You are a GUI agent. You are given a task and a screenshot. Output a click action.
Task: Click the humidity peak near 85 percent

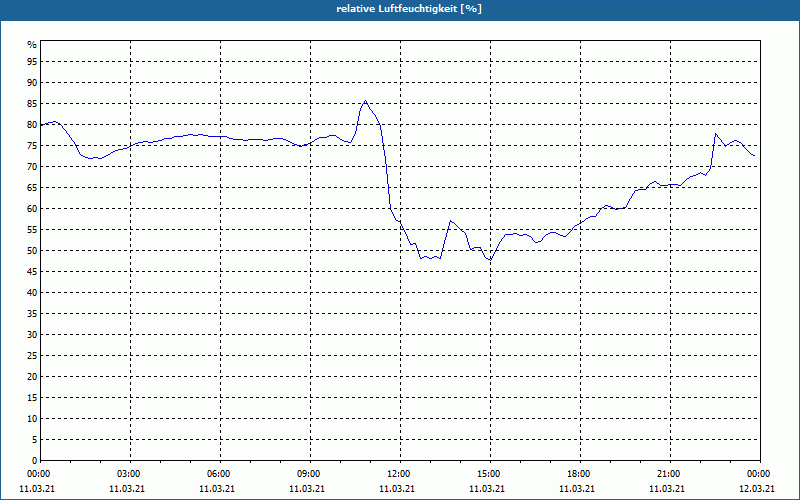click(x=365, y=101)
